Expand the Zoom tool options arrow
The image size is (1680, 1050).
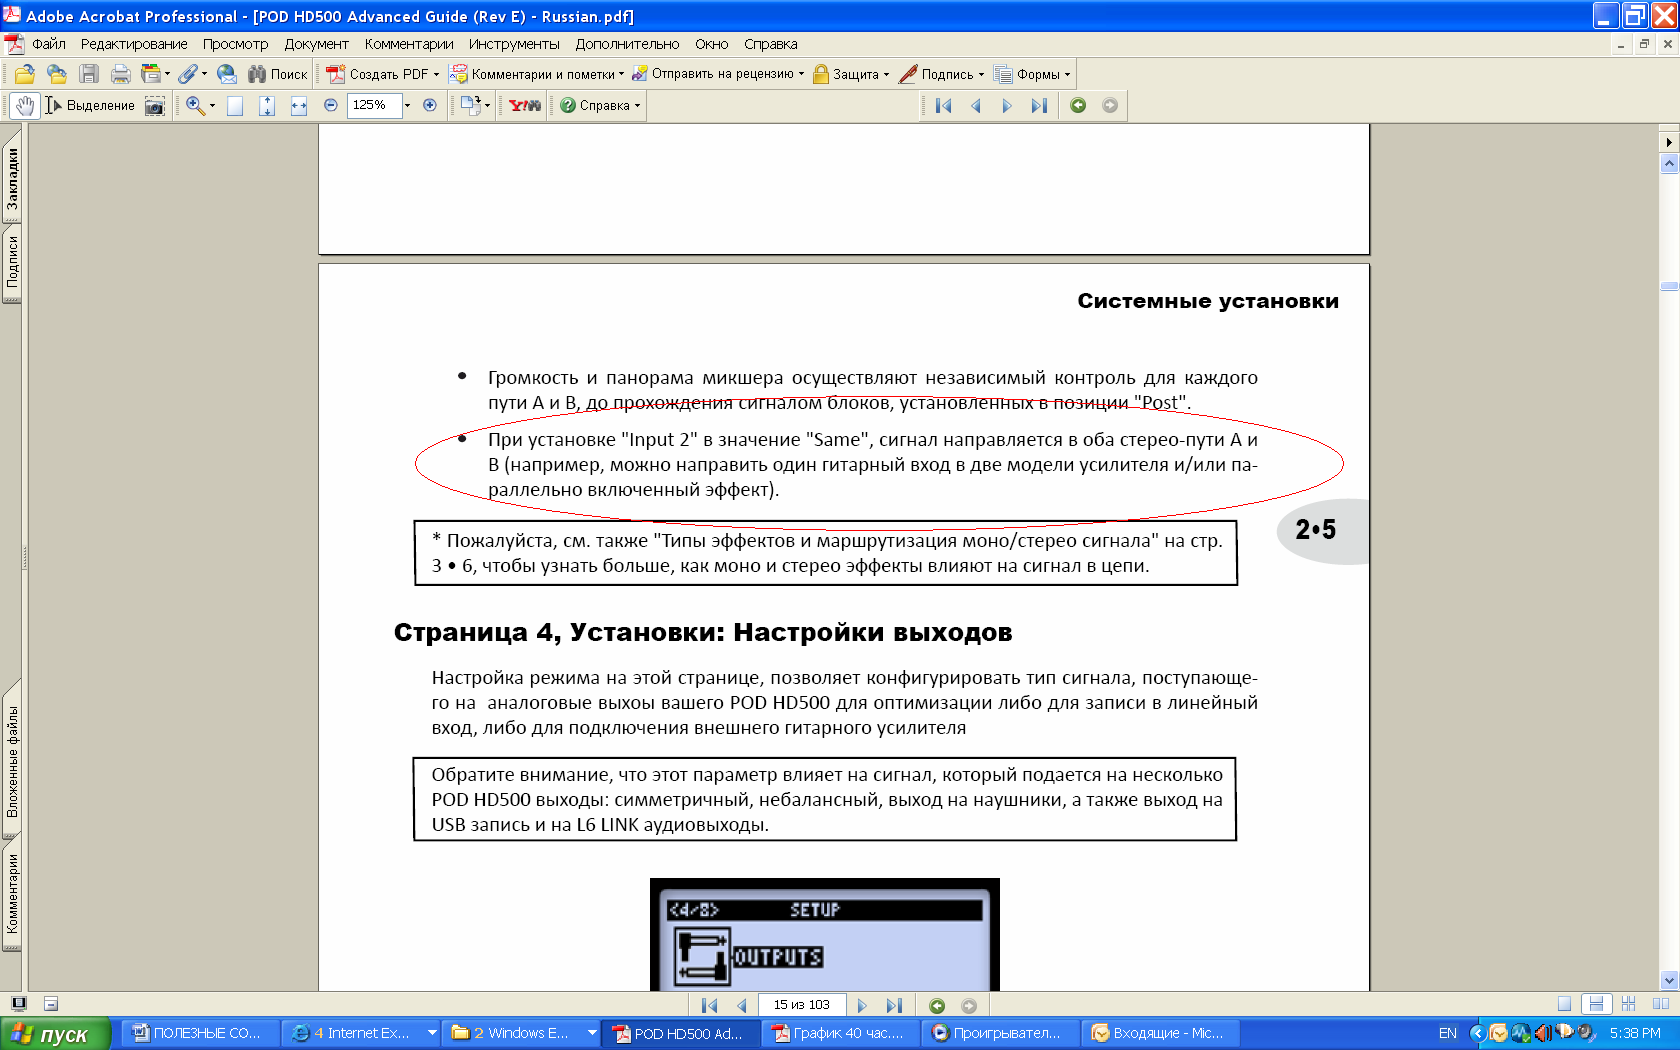[x=212, y=105]
